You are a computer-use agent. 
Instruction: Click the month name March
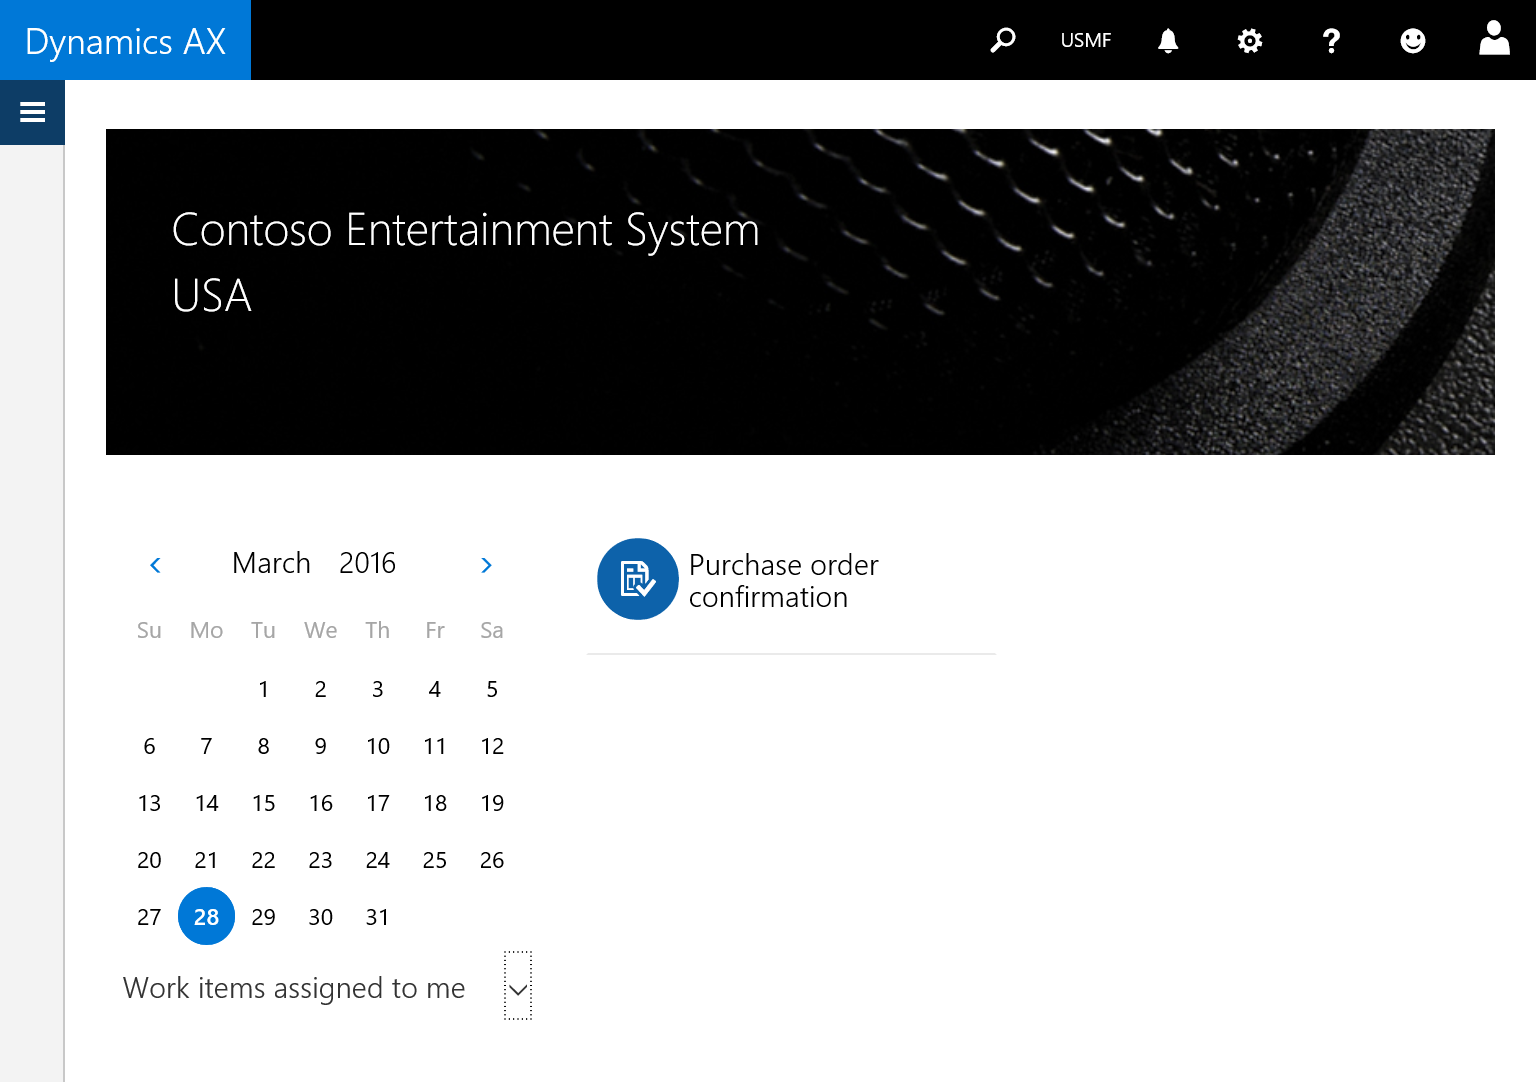(x=271, y=563)
